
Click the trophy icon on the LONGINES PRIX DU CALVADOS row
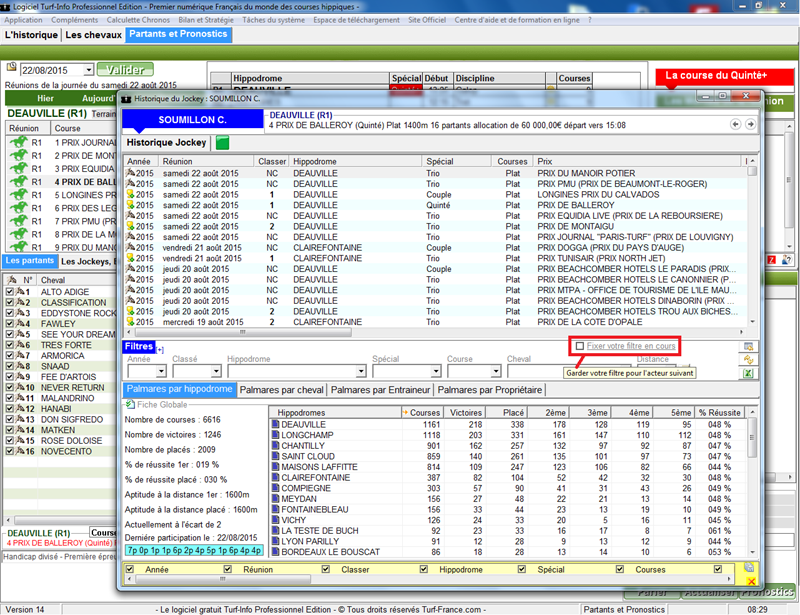130,194
